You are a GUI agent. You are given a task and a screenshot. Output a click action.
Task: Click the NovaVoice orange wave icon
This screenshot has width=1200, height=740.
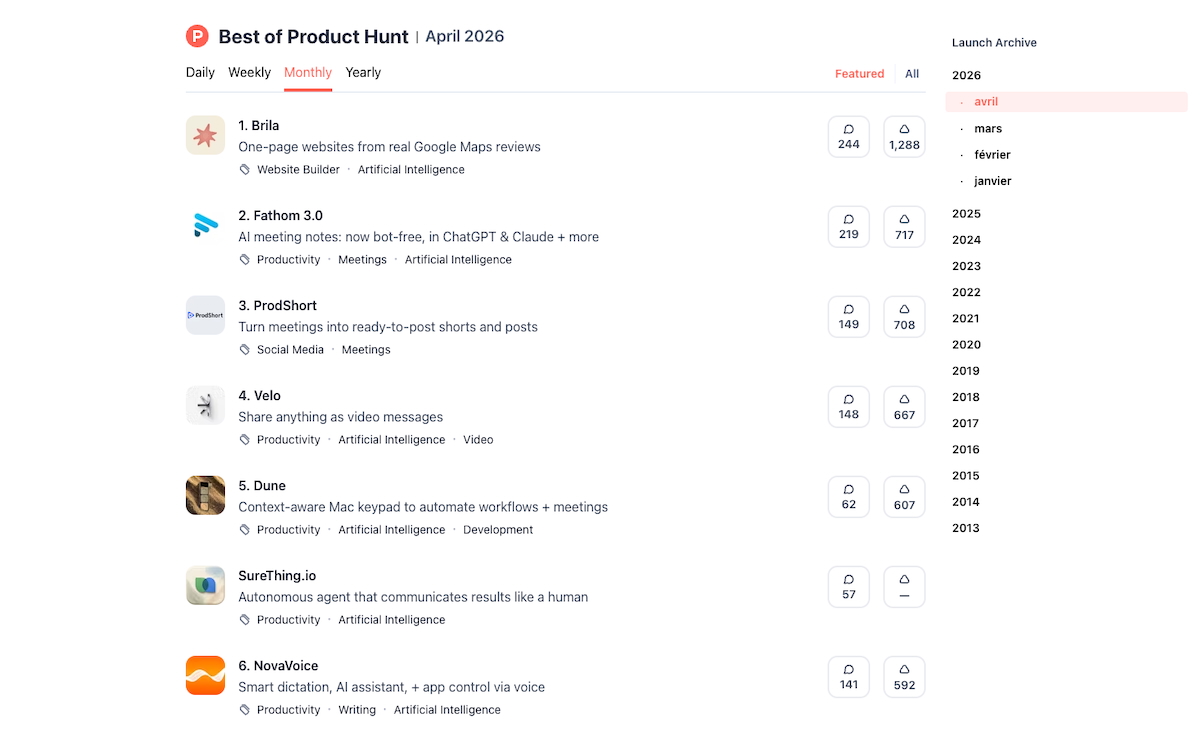pos(205,675)
